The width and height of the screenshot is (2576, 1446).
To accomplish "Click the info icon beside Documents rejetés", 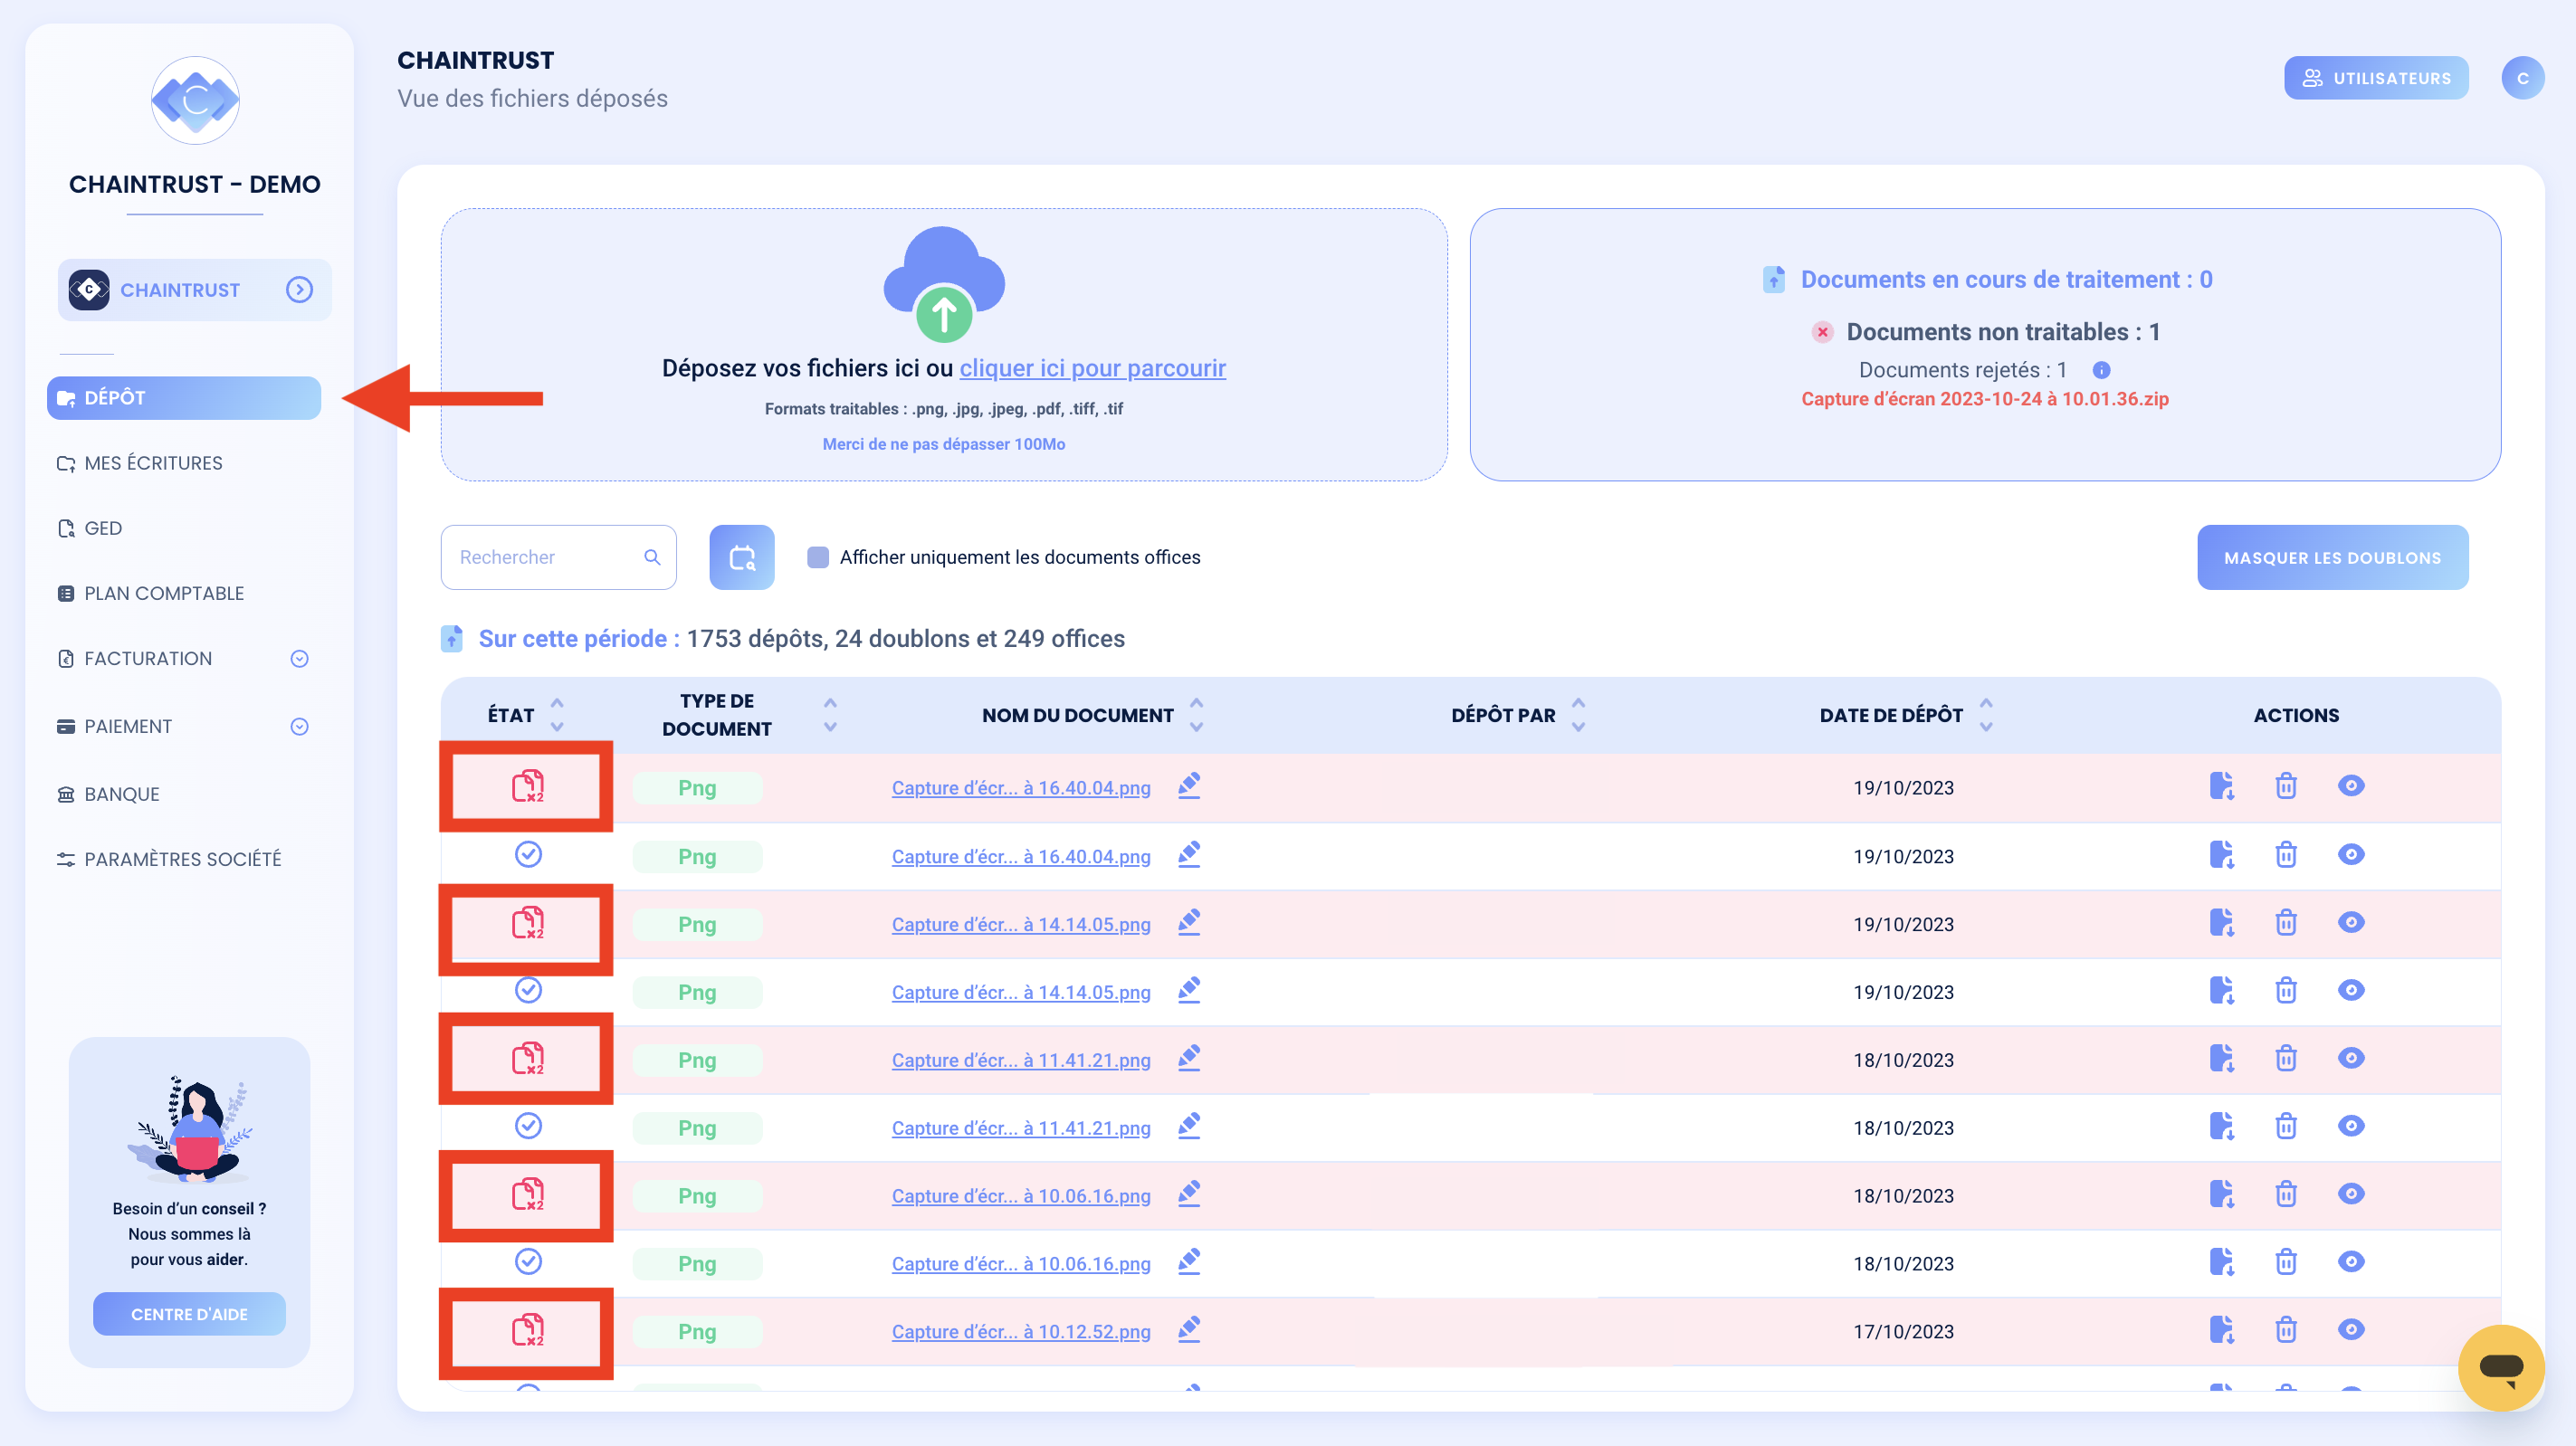I will click(2101, 370).
